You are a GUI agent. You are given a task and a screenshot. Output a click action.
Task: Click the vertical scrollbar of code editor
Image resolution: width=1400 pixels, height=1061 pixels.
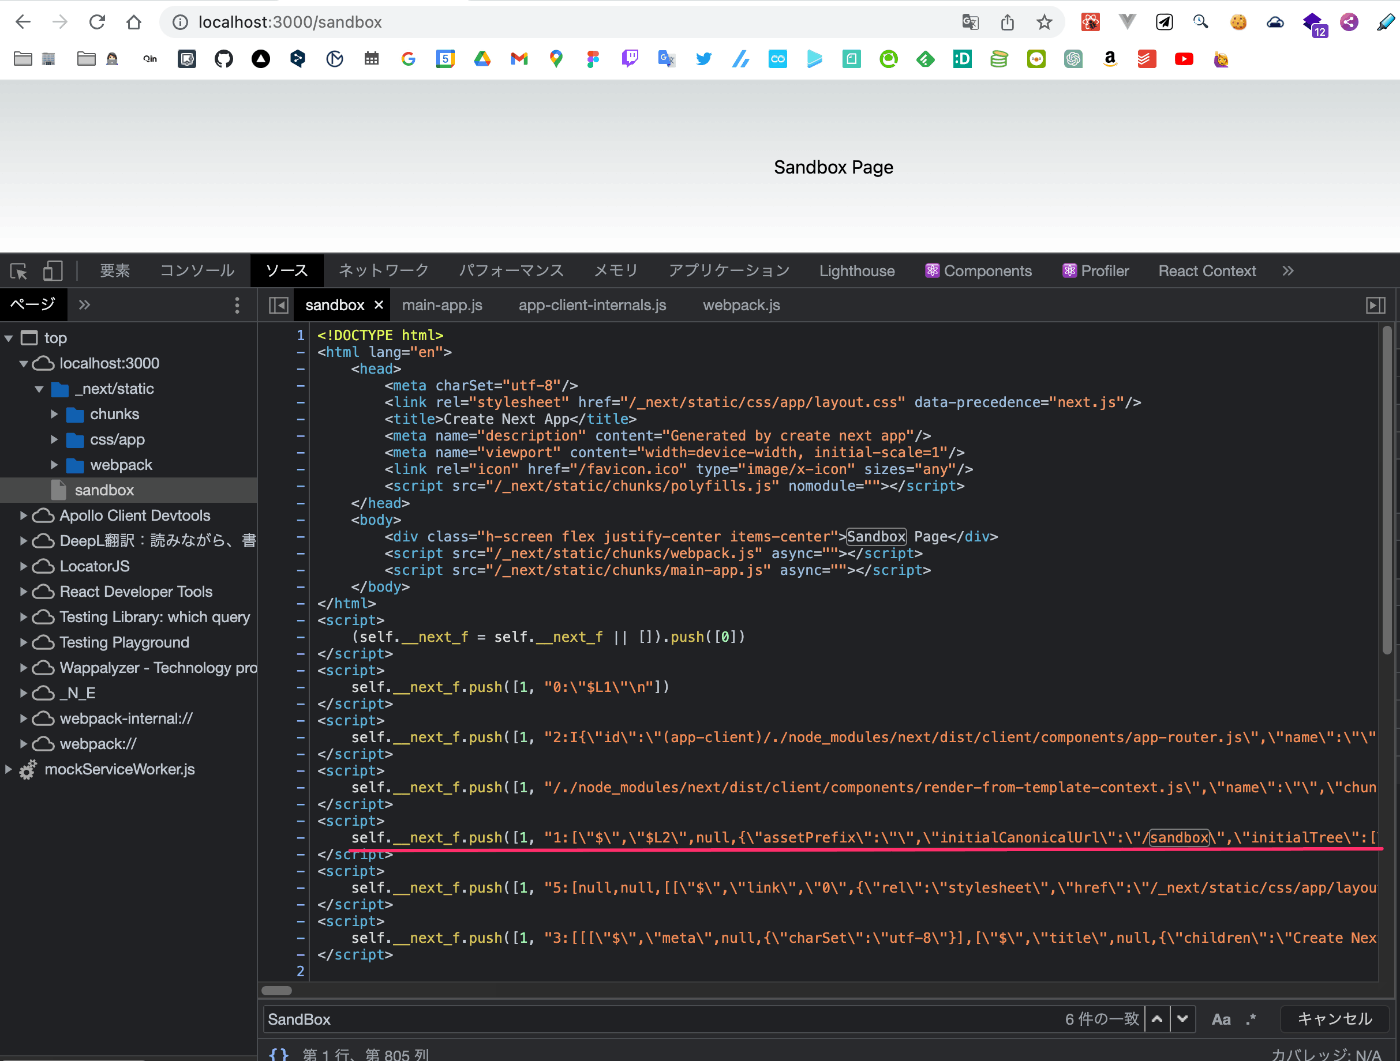[x=1387, y=490]
